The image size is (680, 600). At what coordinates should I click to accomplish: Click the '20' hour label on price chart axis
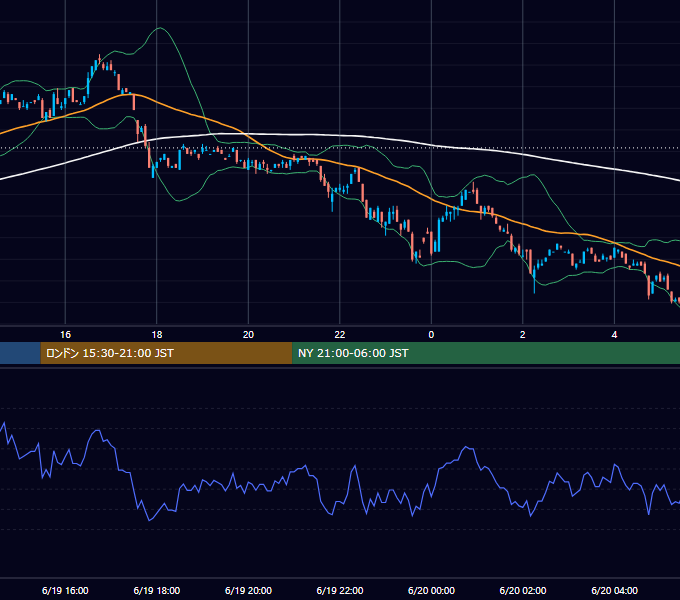(x=248, y=335)
